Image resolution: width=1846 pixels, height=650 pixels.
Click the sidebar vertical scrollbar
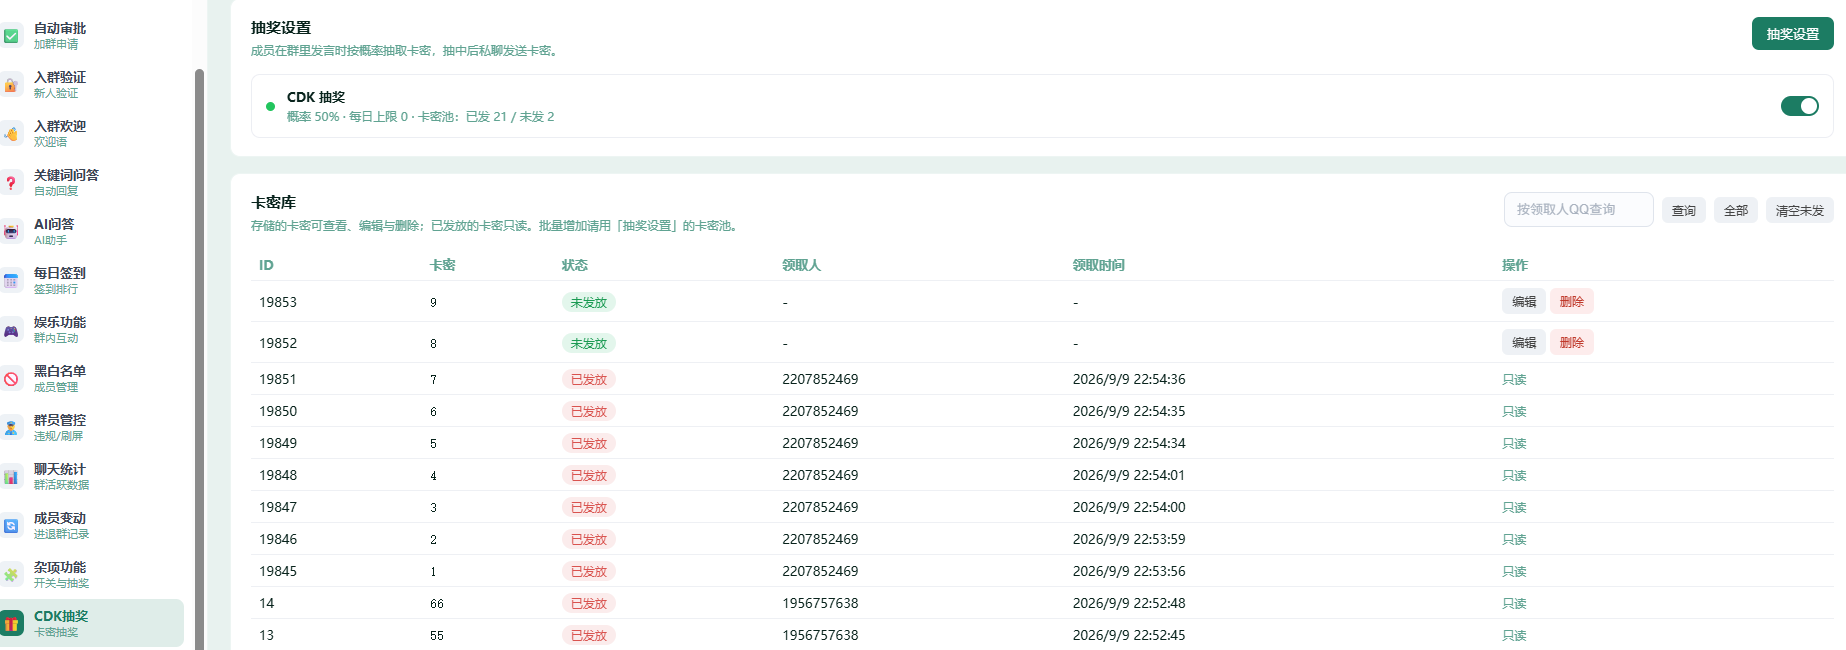[x=199, y=359]
